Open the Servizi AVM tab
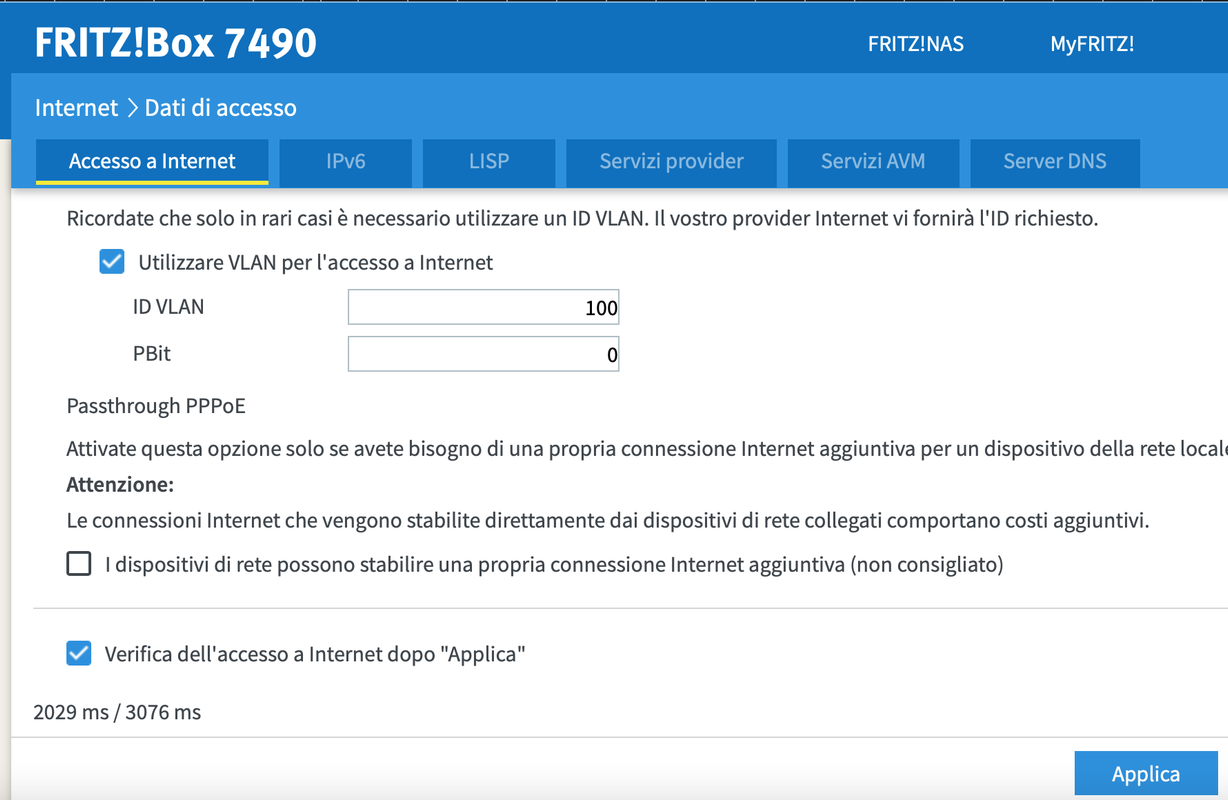The height and width of the screenshot is (800, 1228). [873, 161]
